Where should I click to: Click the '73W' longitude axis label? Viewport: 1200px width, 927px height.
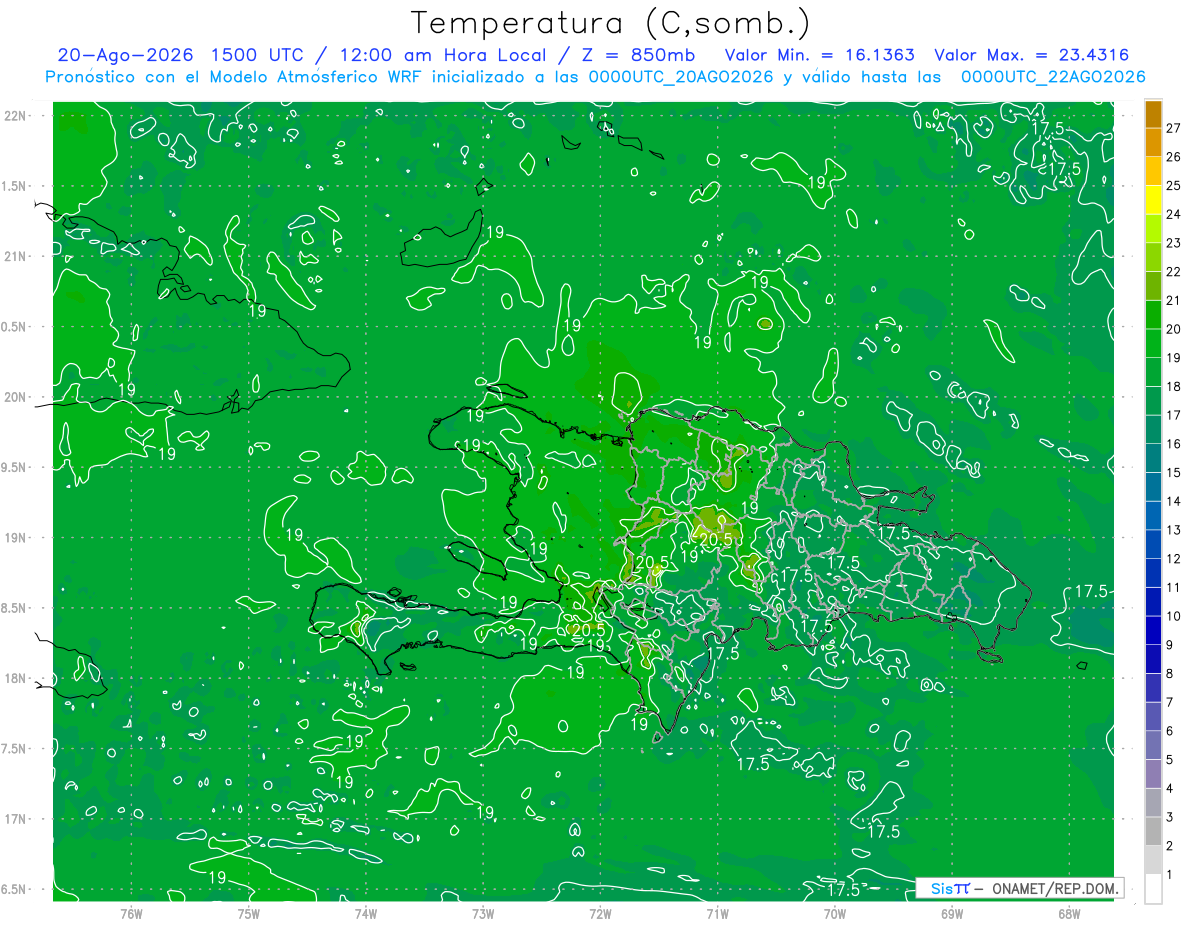point(483,914)
